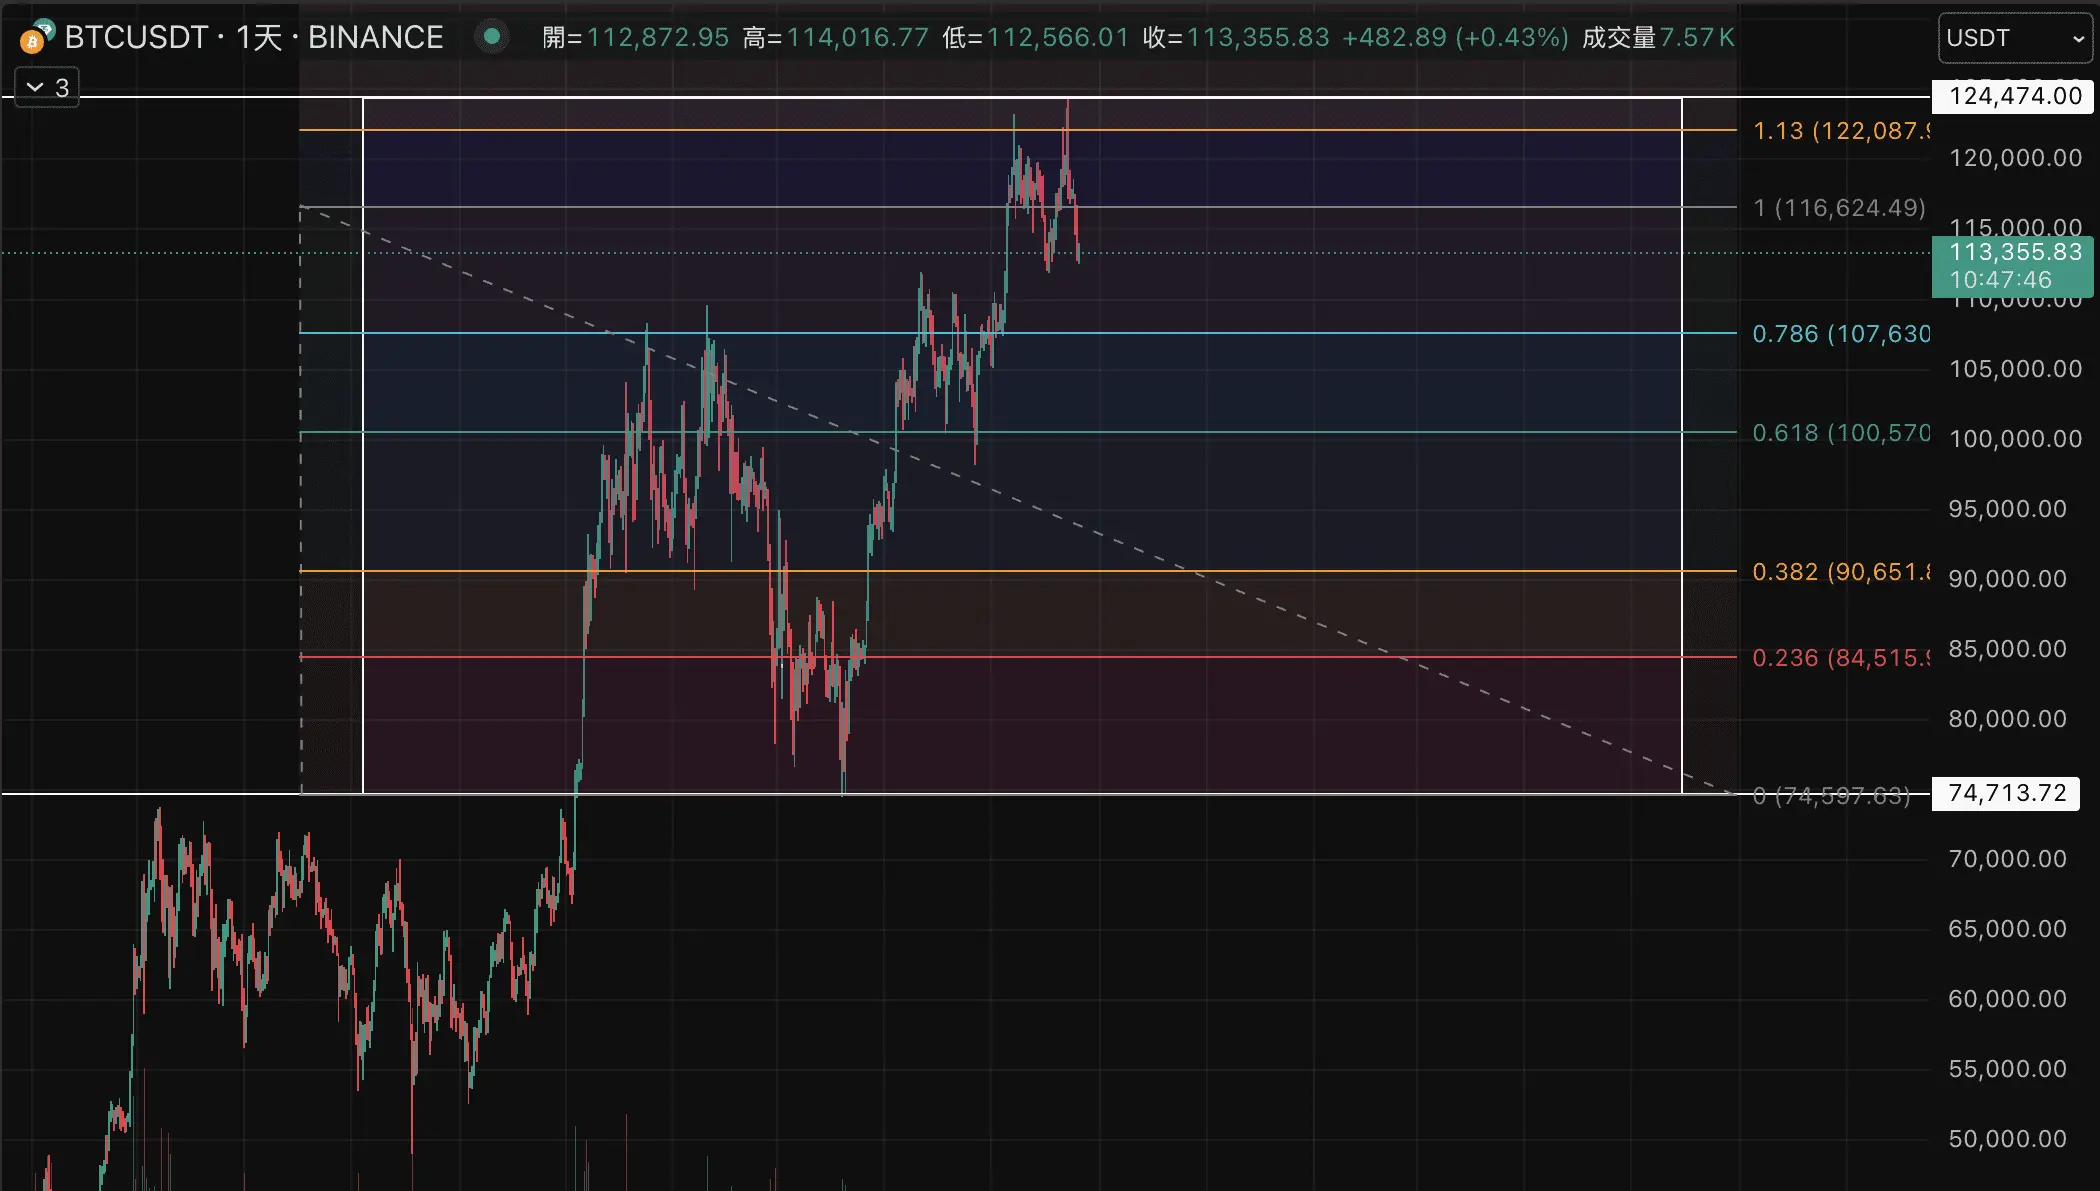This screenshot has height=1191, width=2100.
Task: Click the volume value 7.57K
Action: [x=1697, y=38]
